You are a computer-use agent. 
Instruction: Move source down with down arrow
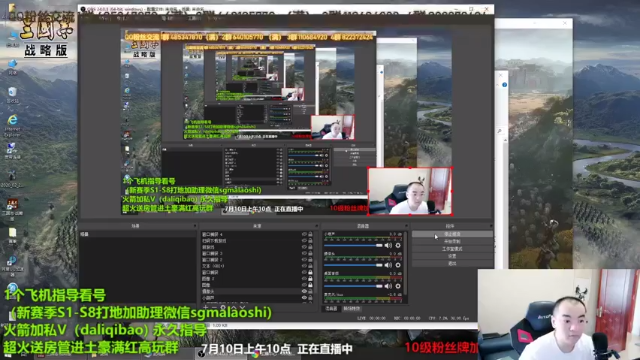click(x=242, y=308)
